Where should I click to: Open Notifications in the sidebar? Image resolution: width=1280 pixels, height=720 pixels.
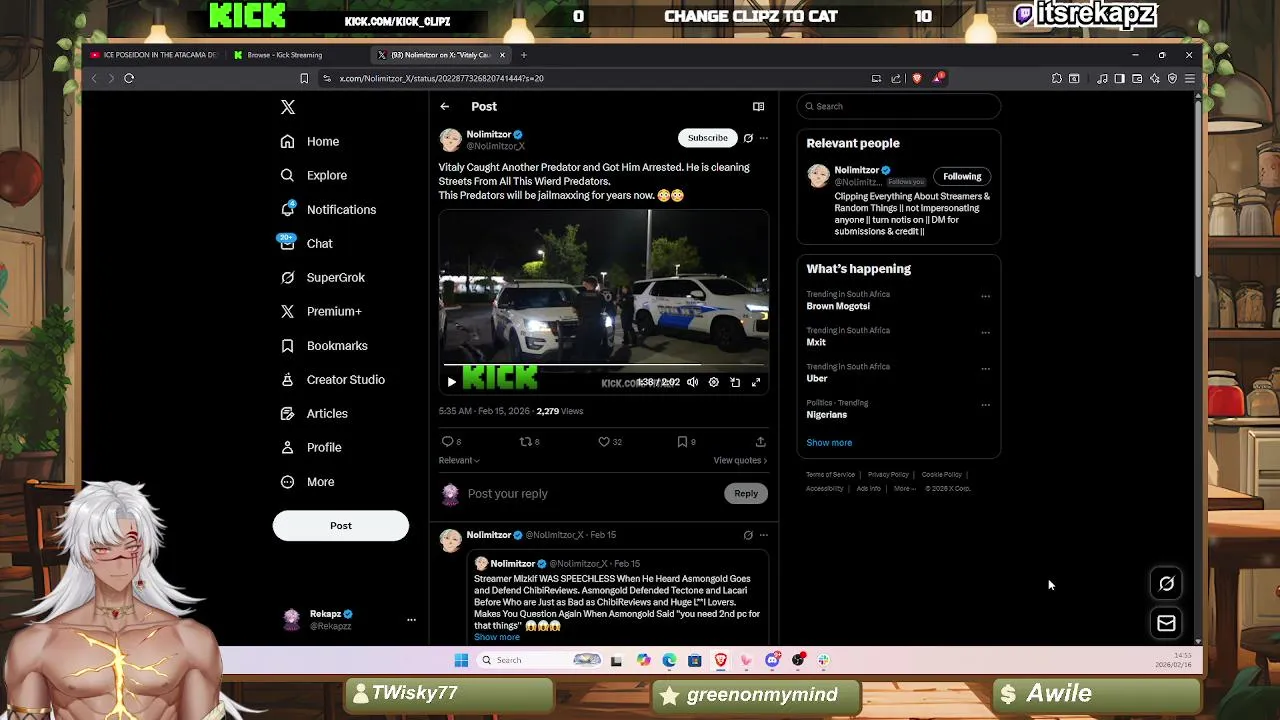point(328,210)
